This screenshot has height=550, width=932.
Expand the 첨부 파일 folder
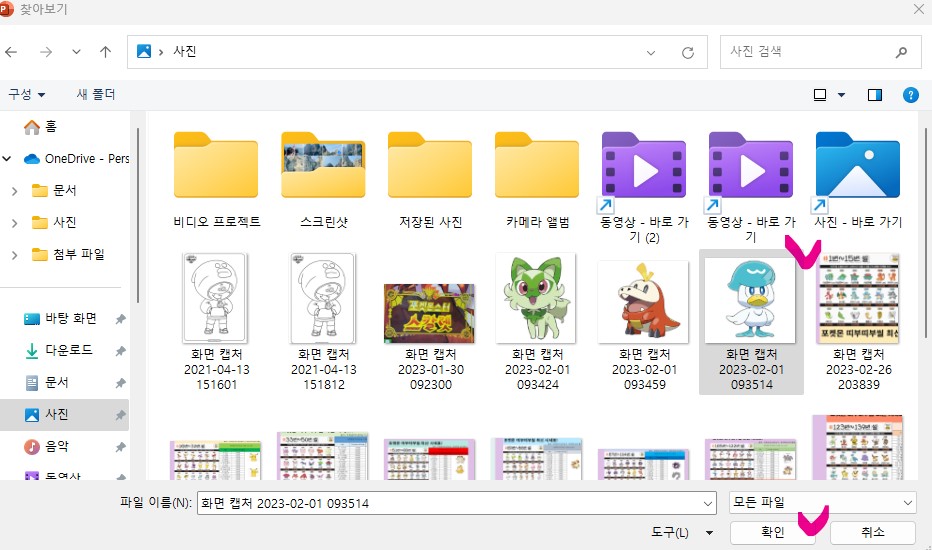(x=15, y=255)
